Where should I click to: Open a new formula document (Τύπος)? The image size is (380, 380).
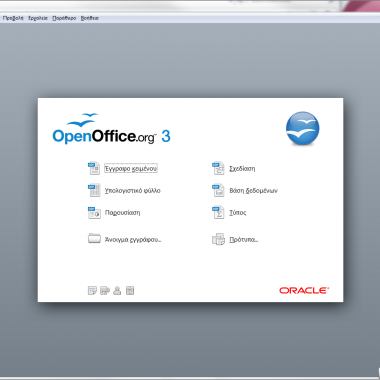(x=229, y=213)
